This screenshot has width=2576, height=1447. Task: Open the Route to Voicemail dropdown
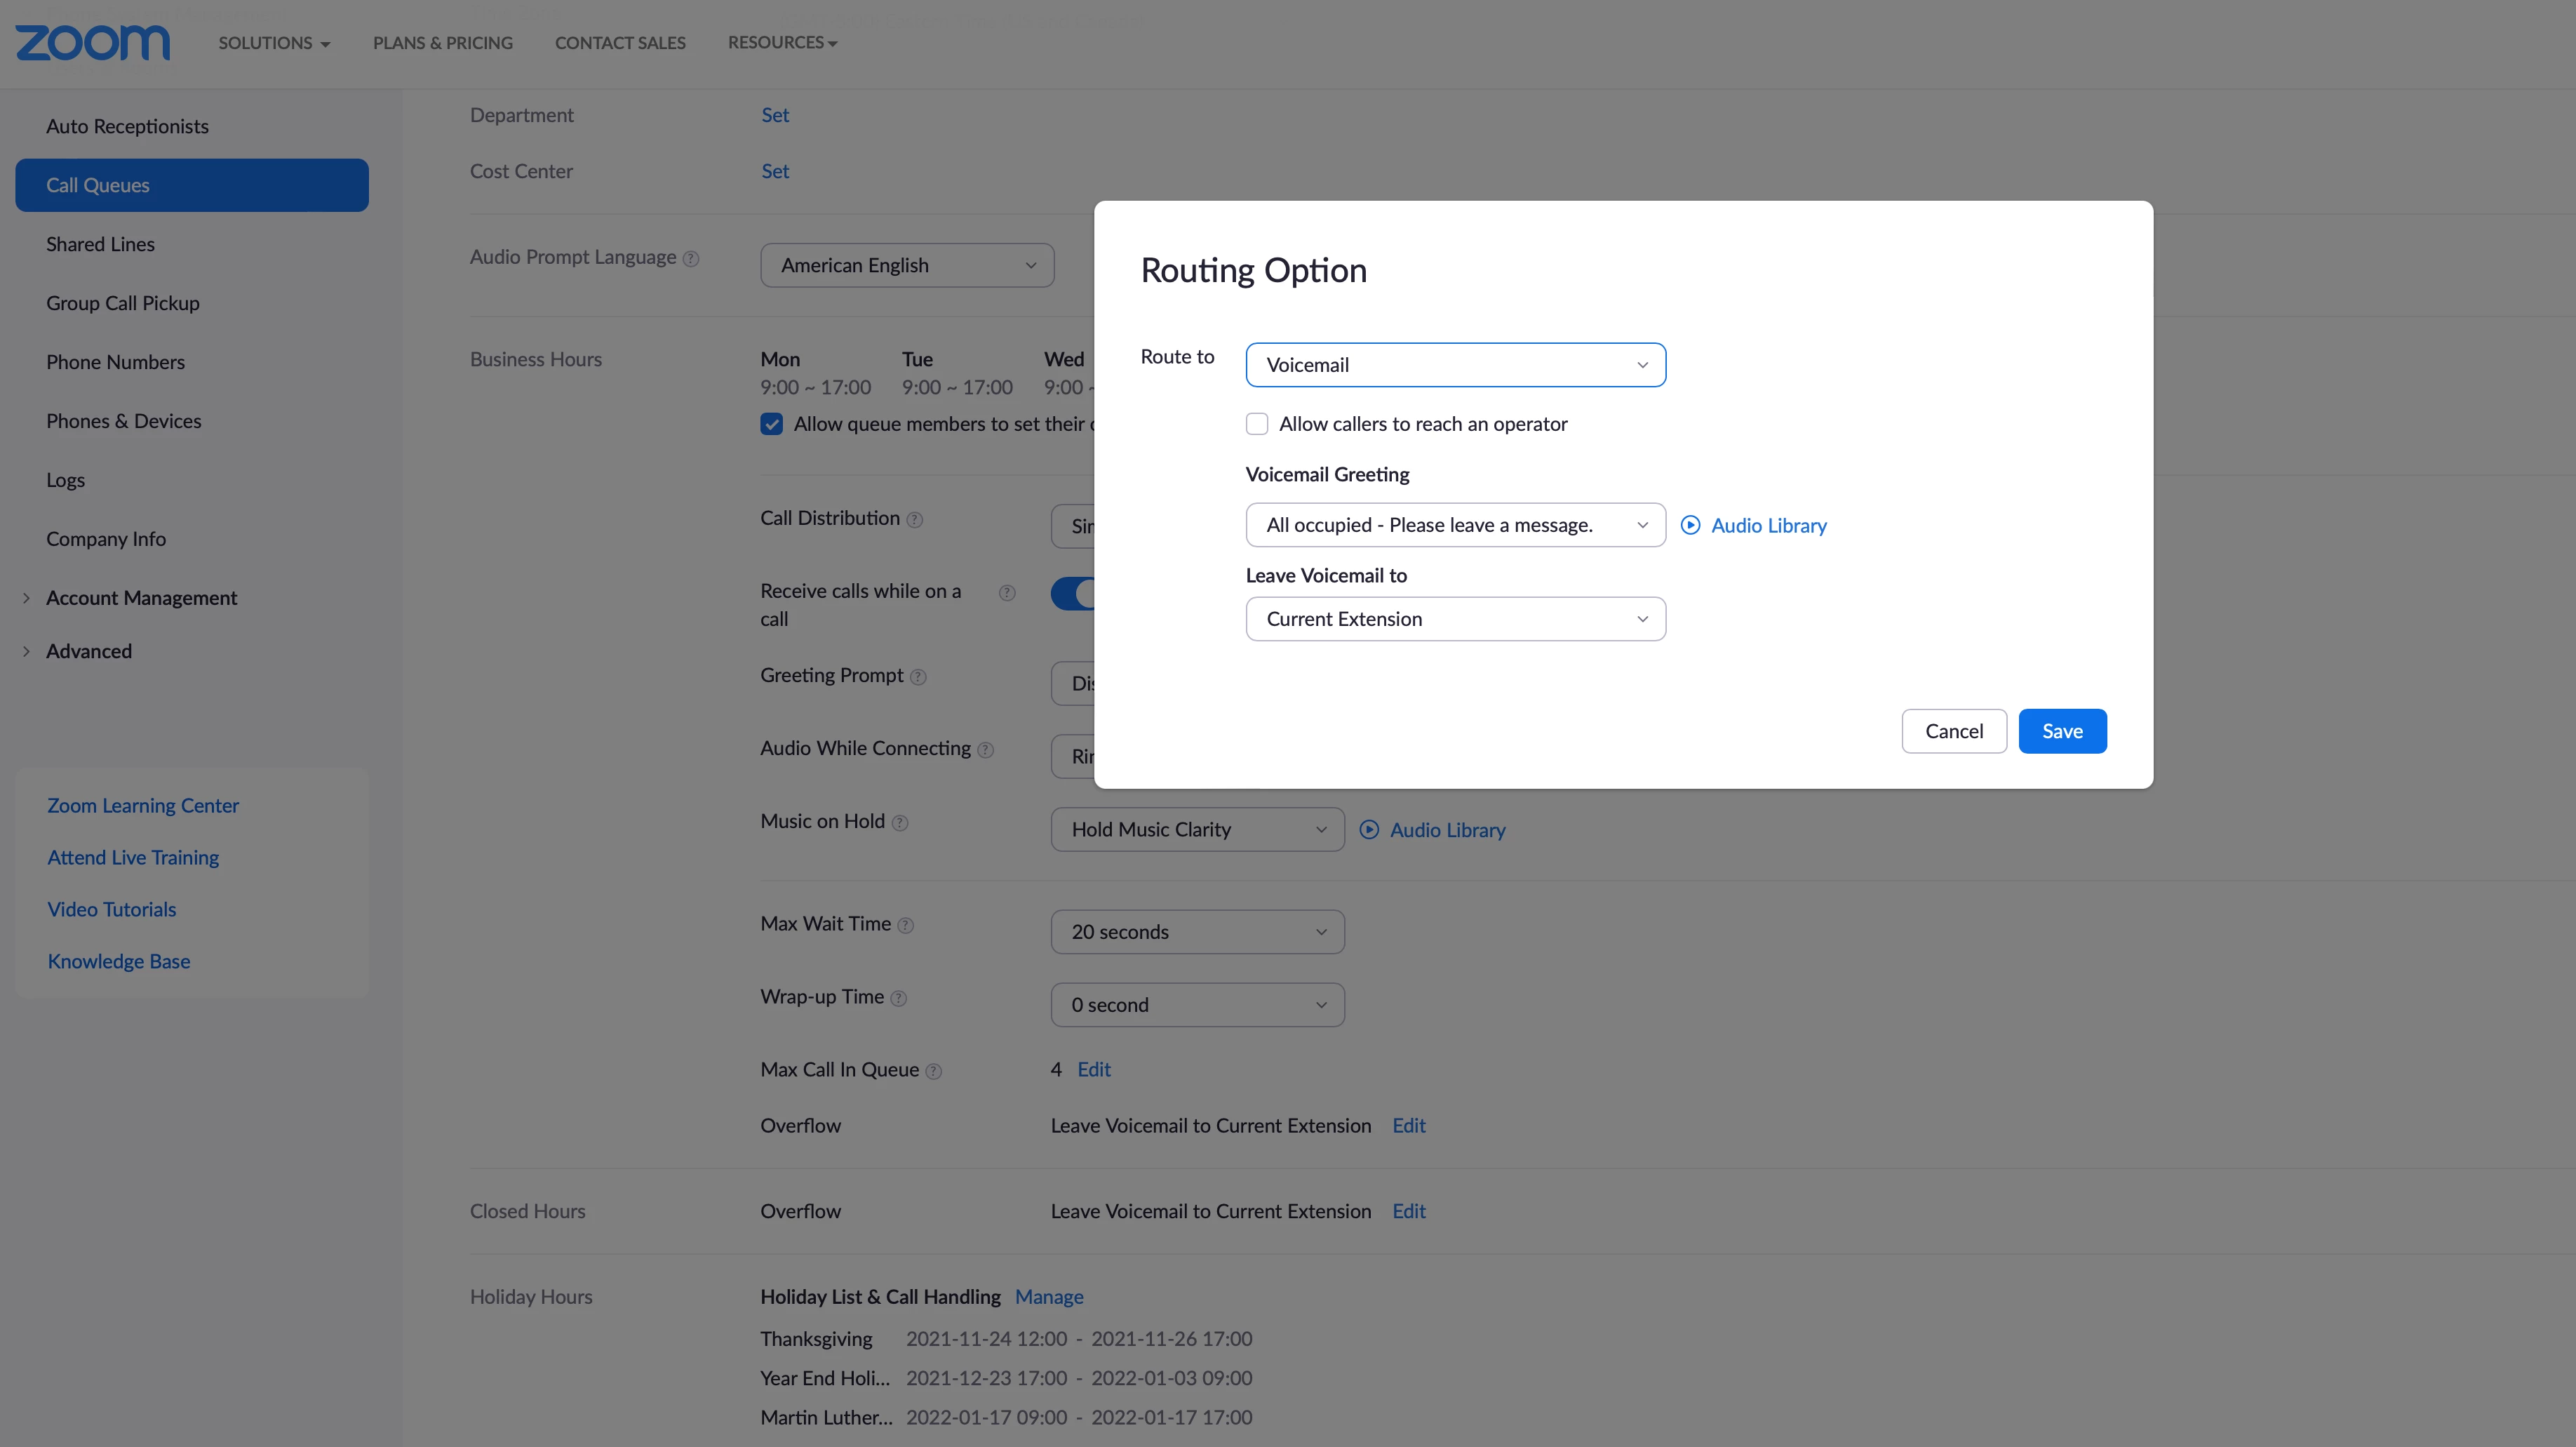click(1455, 365)
